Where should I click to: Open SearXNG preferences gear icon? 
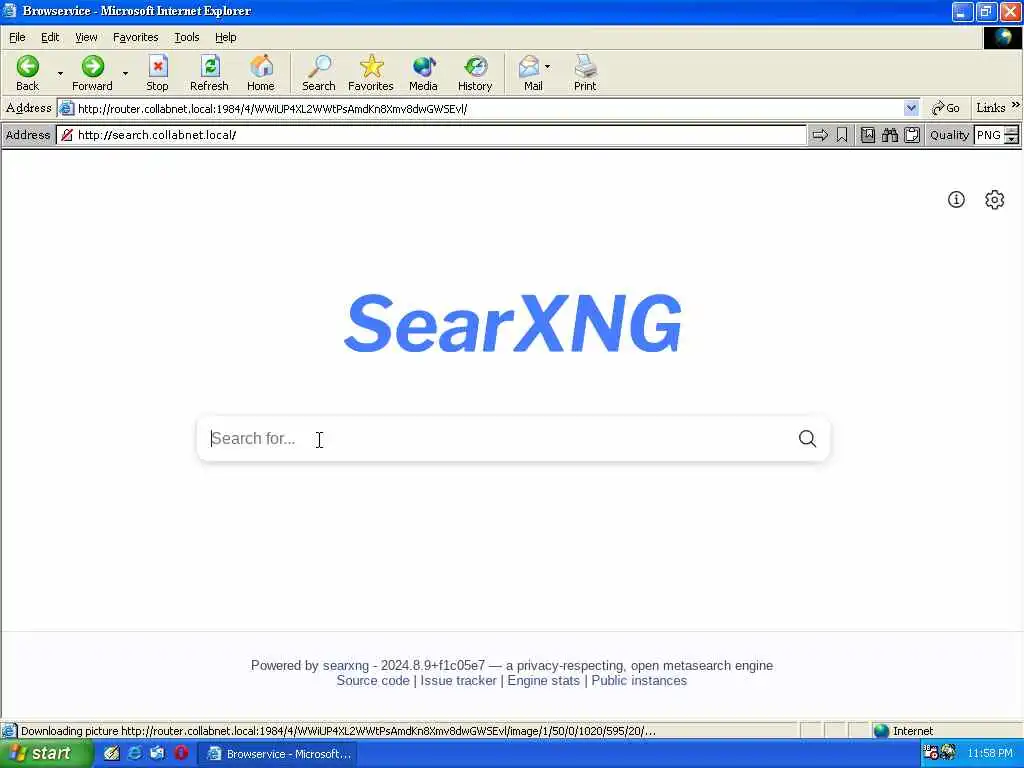994,200
